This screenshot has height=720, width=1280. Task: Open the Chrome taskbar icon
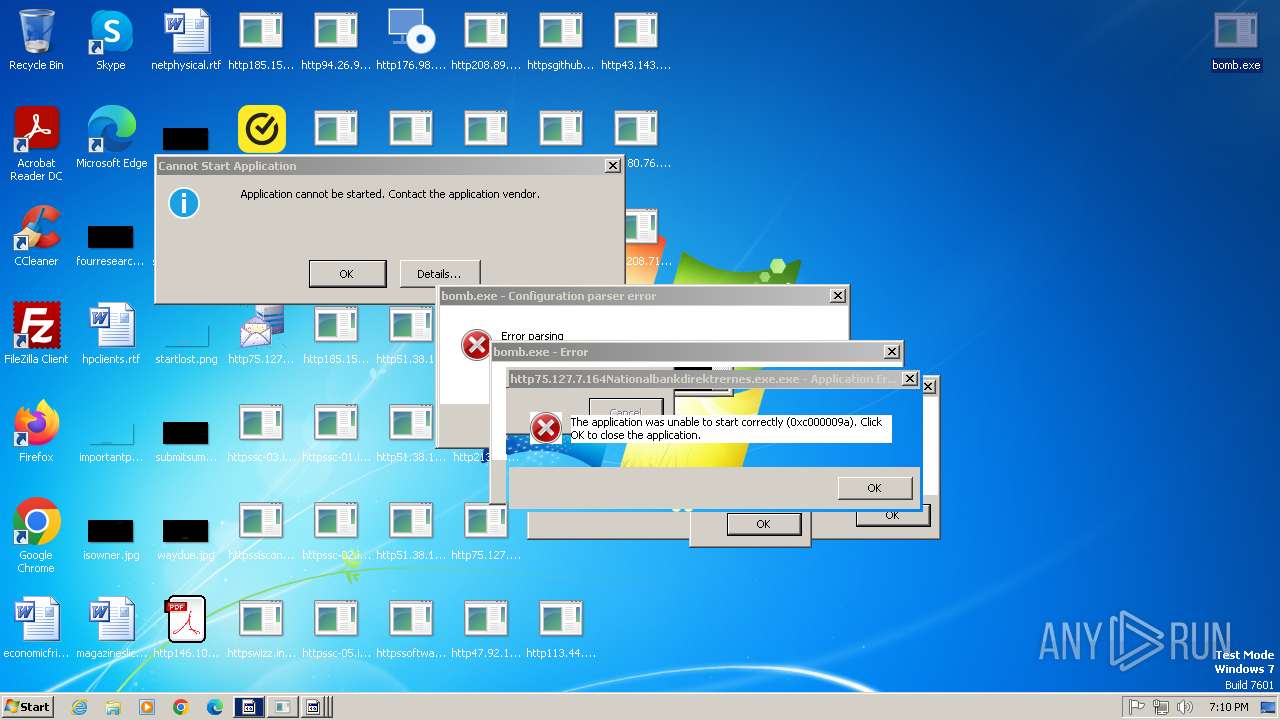[x=181, y=707]
